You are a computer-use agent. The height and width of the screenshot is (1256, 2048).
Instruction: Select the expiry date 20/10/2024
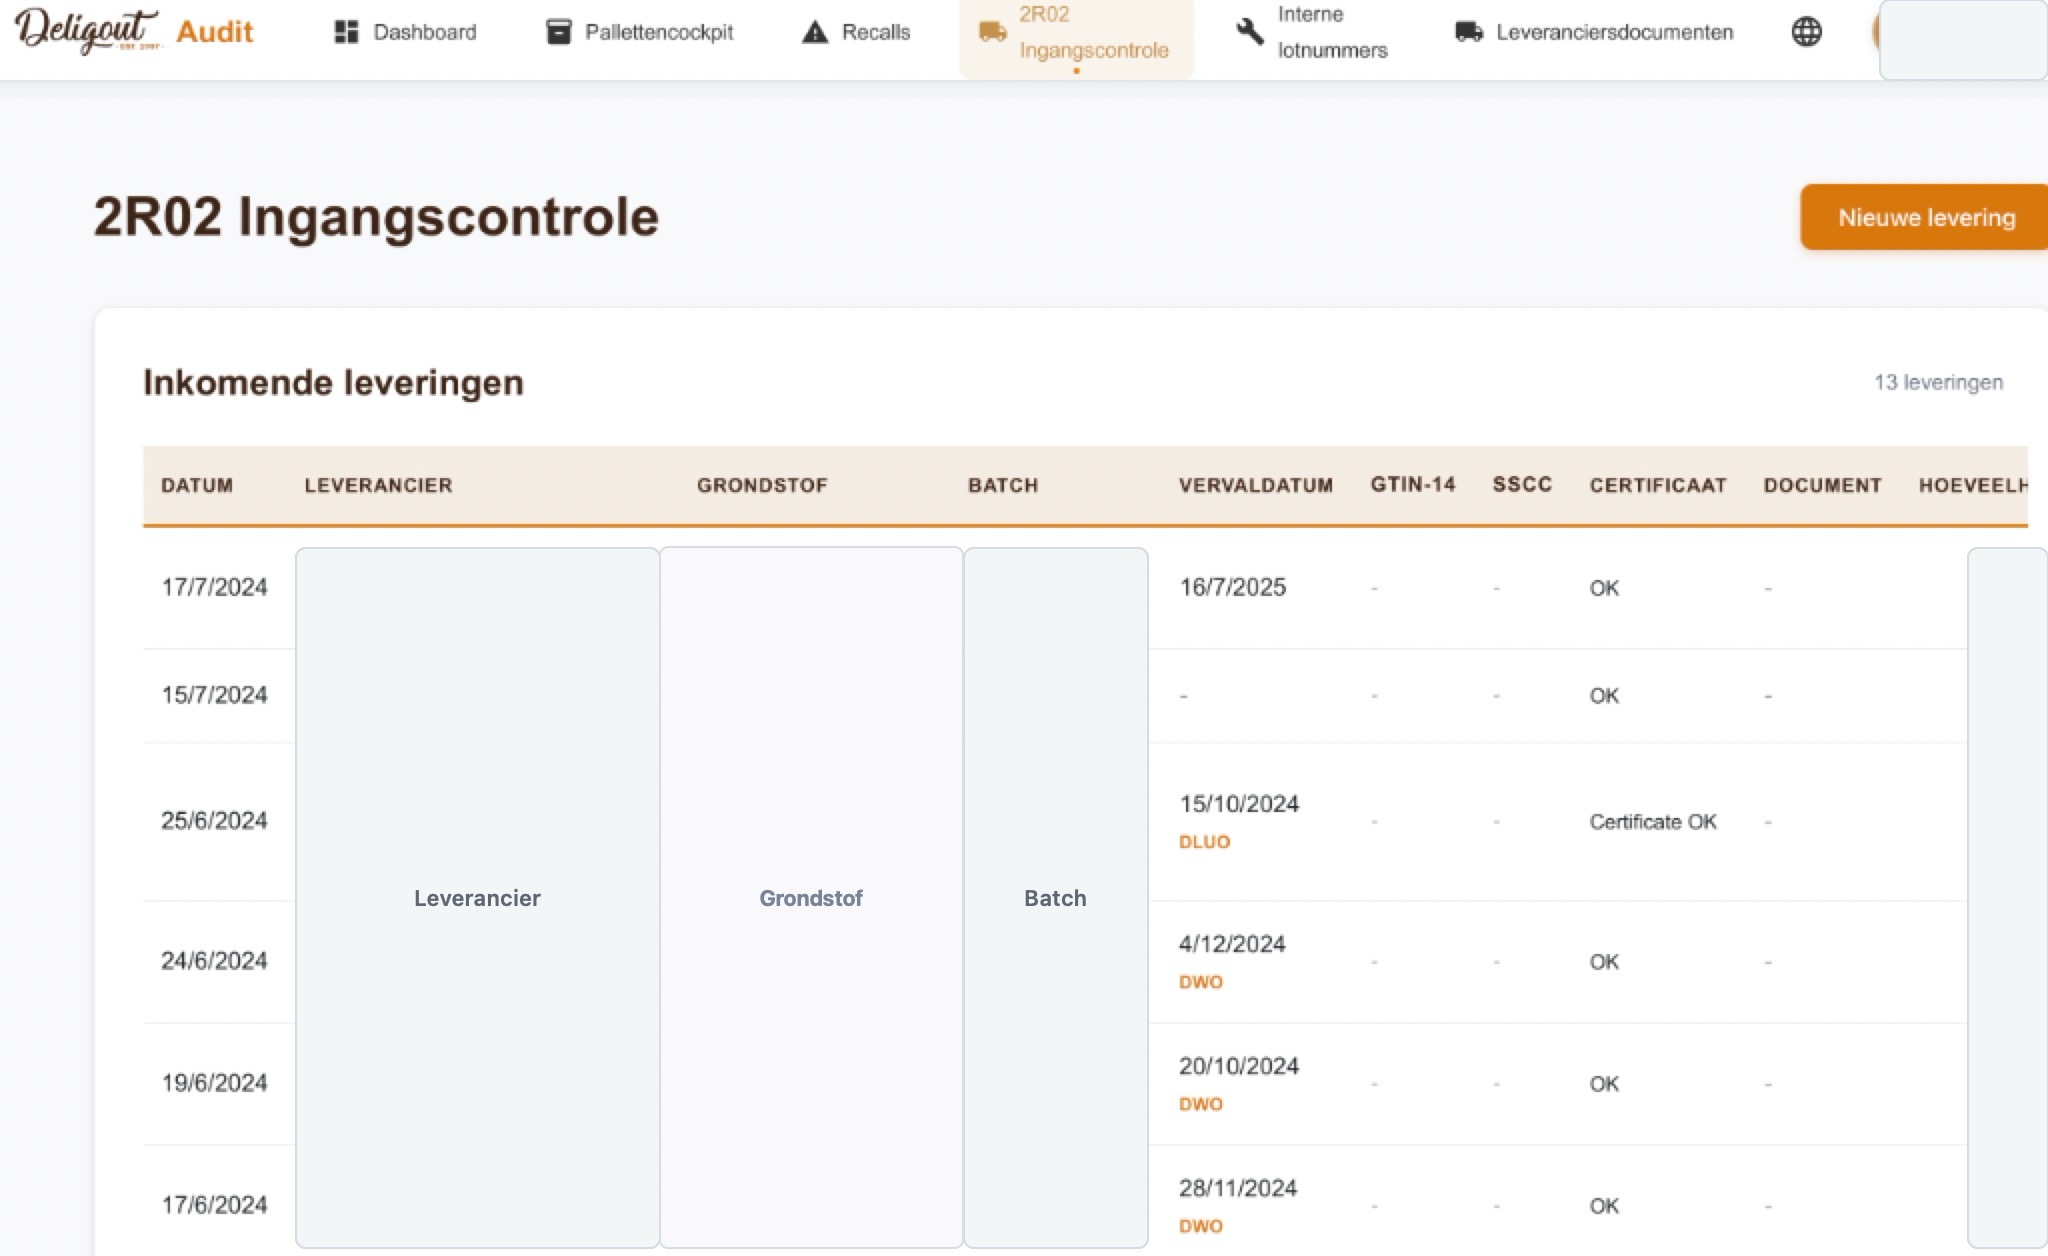(1239, 1066)
